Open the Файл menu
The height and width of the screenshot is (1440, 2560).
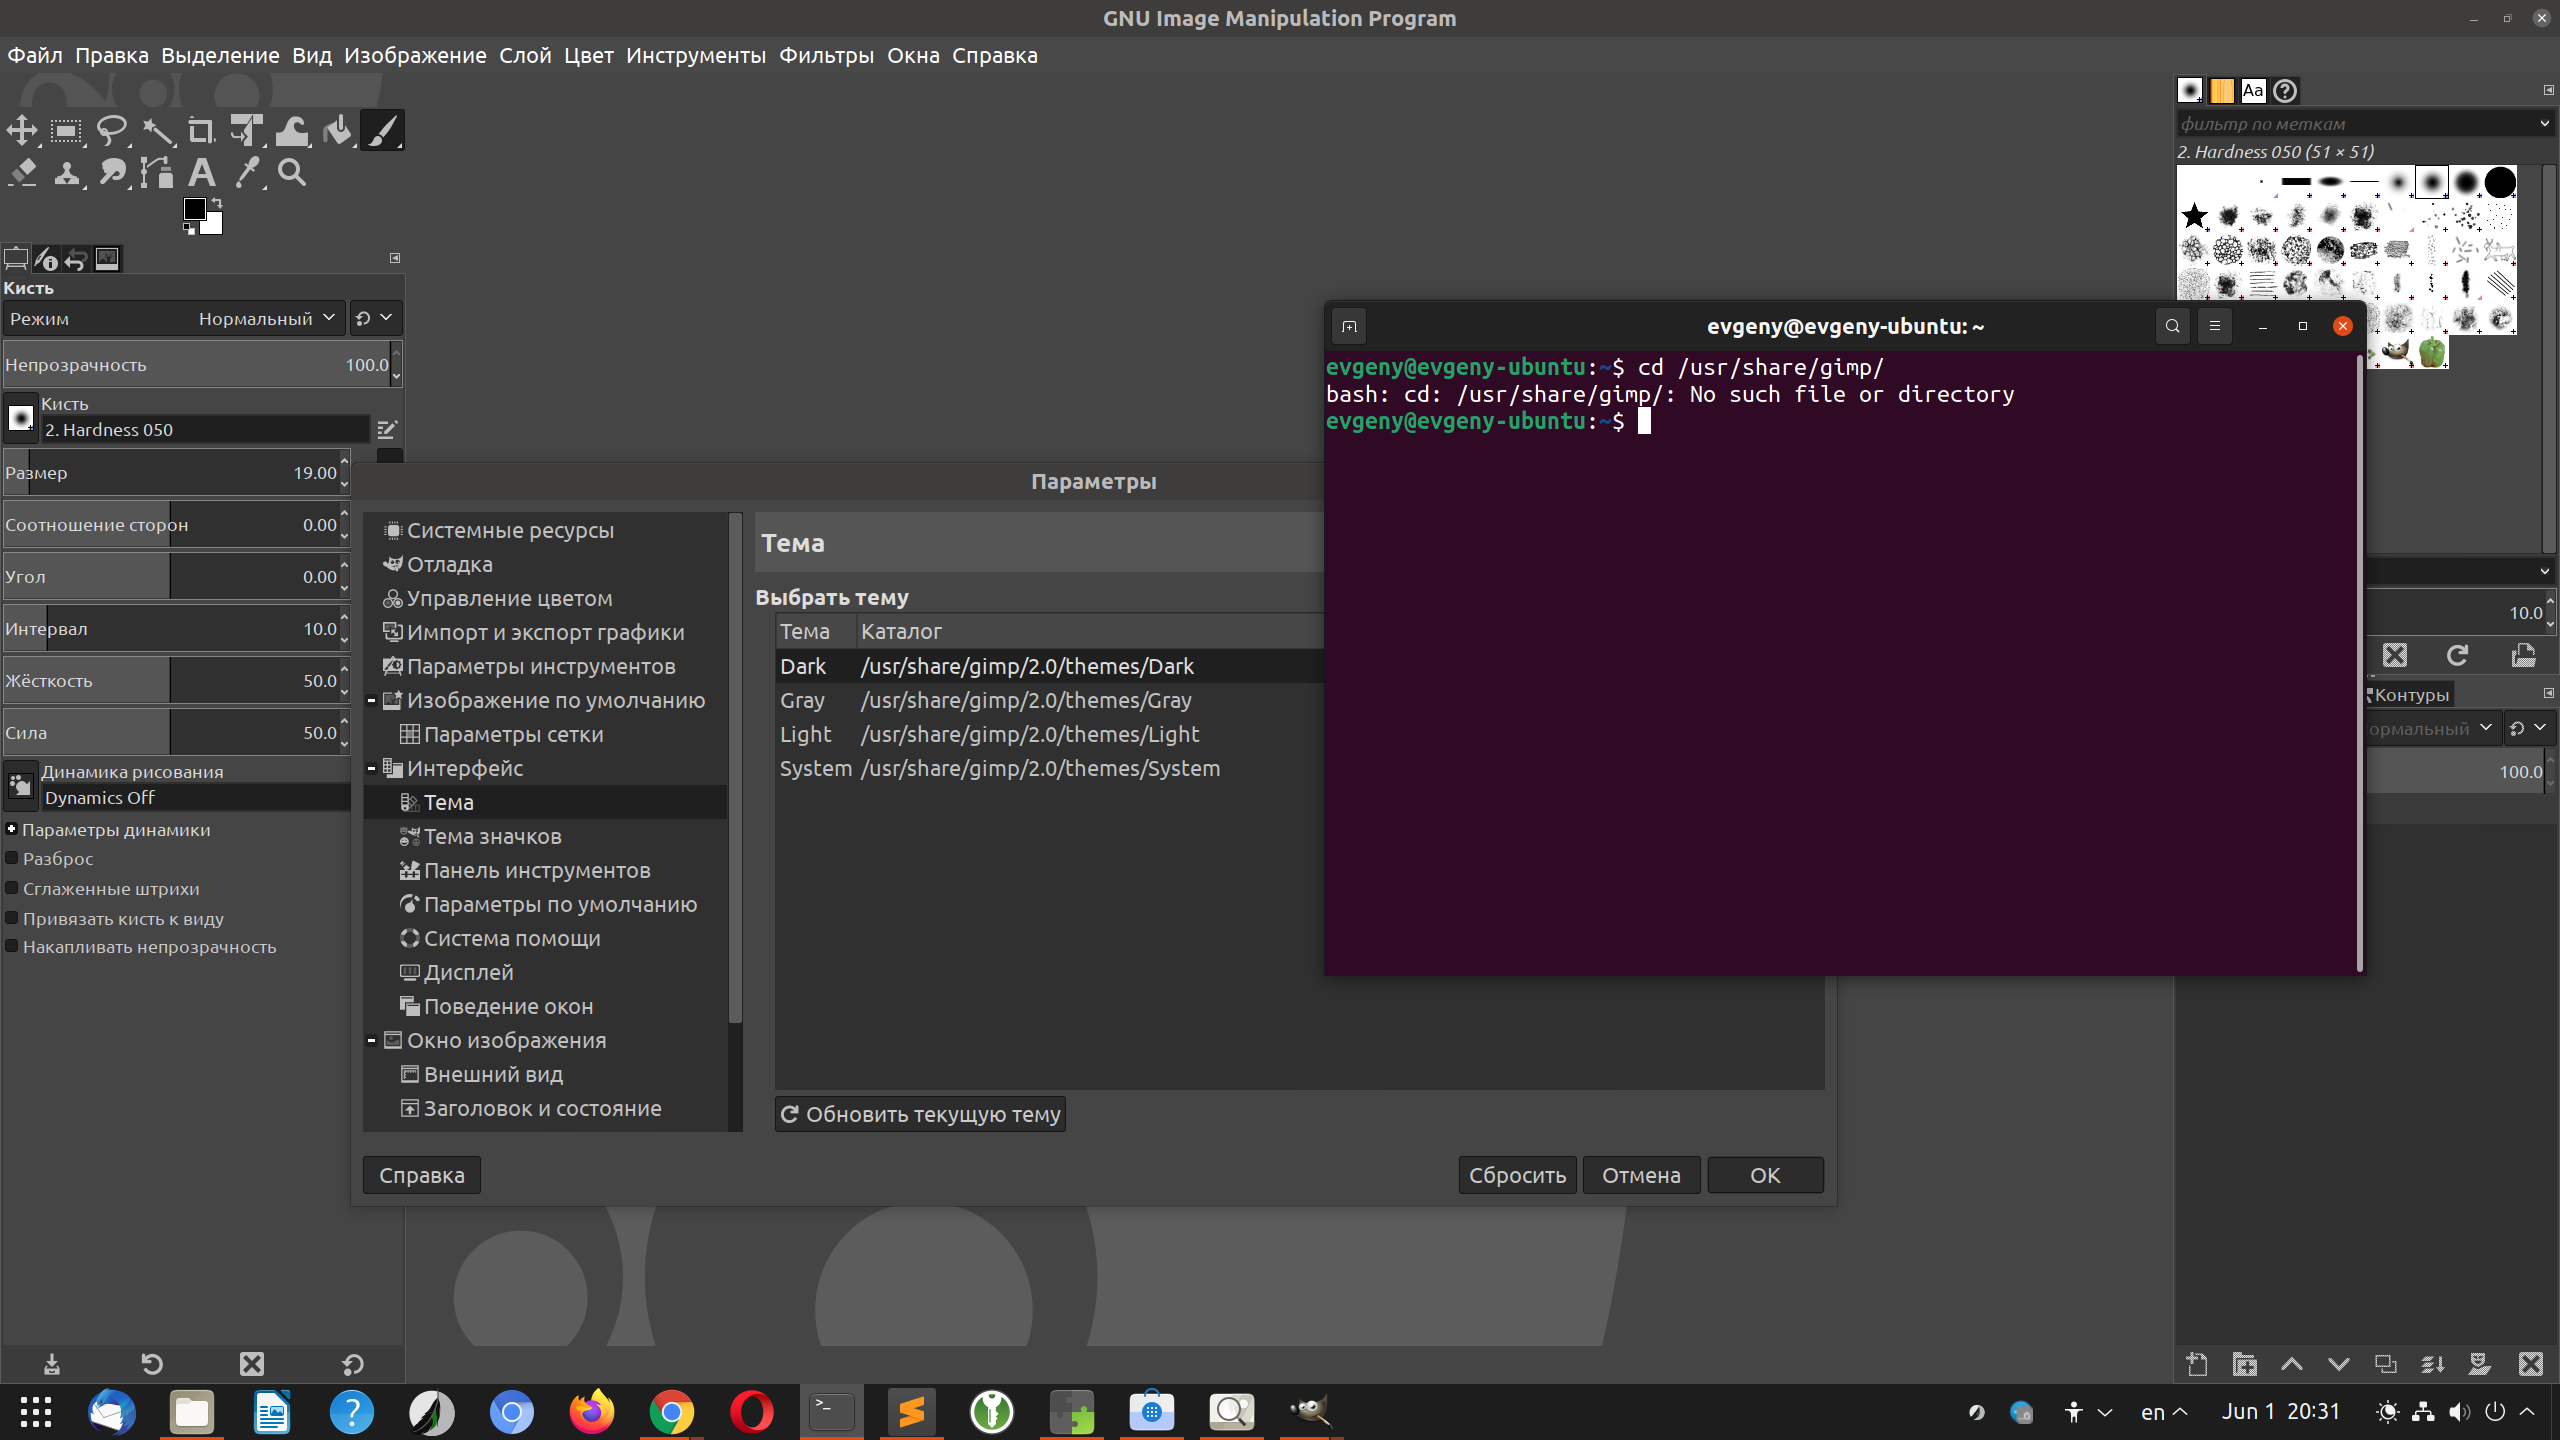point(35,56)
